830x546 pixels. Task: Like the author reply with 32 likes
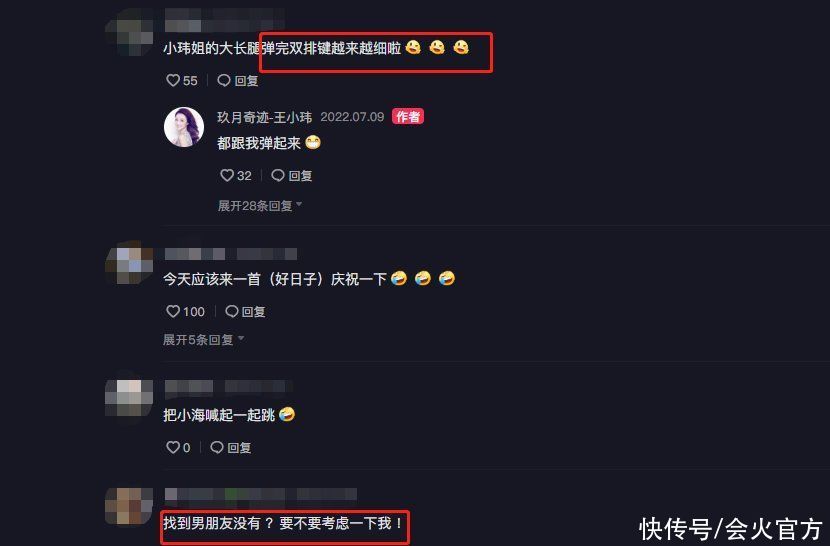coord(227,175)
